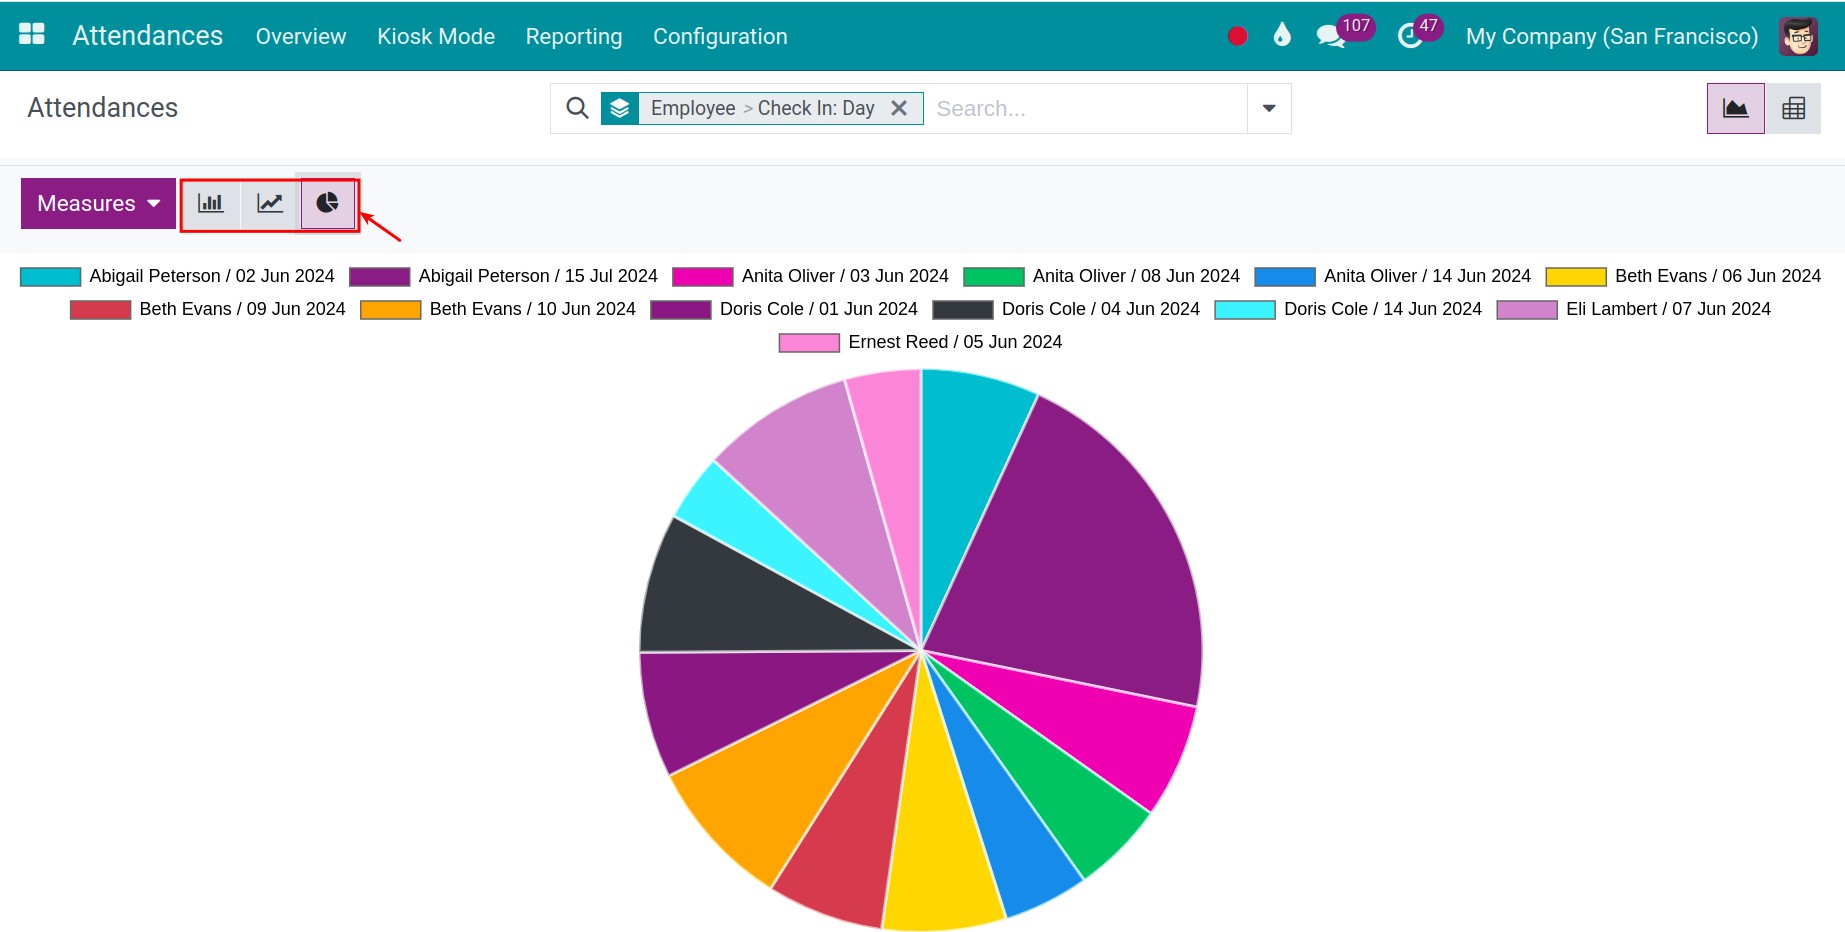Viewport: 1845px width, 932px height.
Task: Switch to graph view
Action: tap(1735, 108)
